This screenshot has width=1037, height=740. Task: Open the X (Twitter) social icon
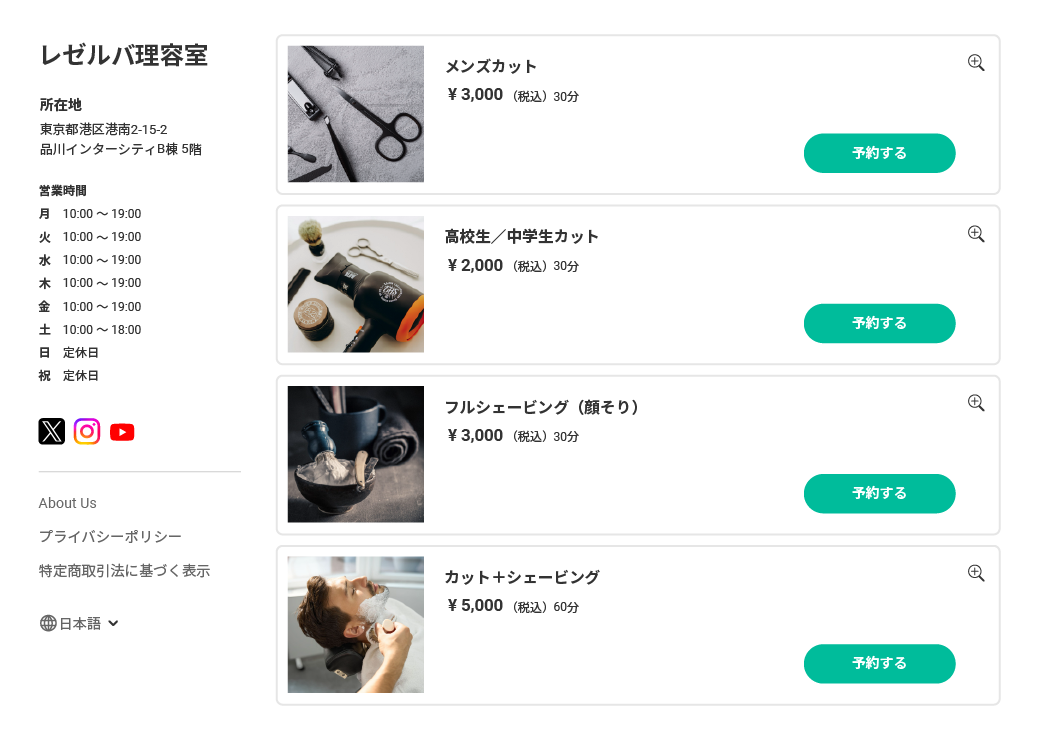[52, 431]
